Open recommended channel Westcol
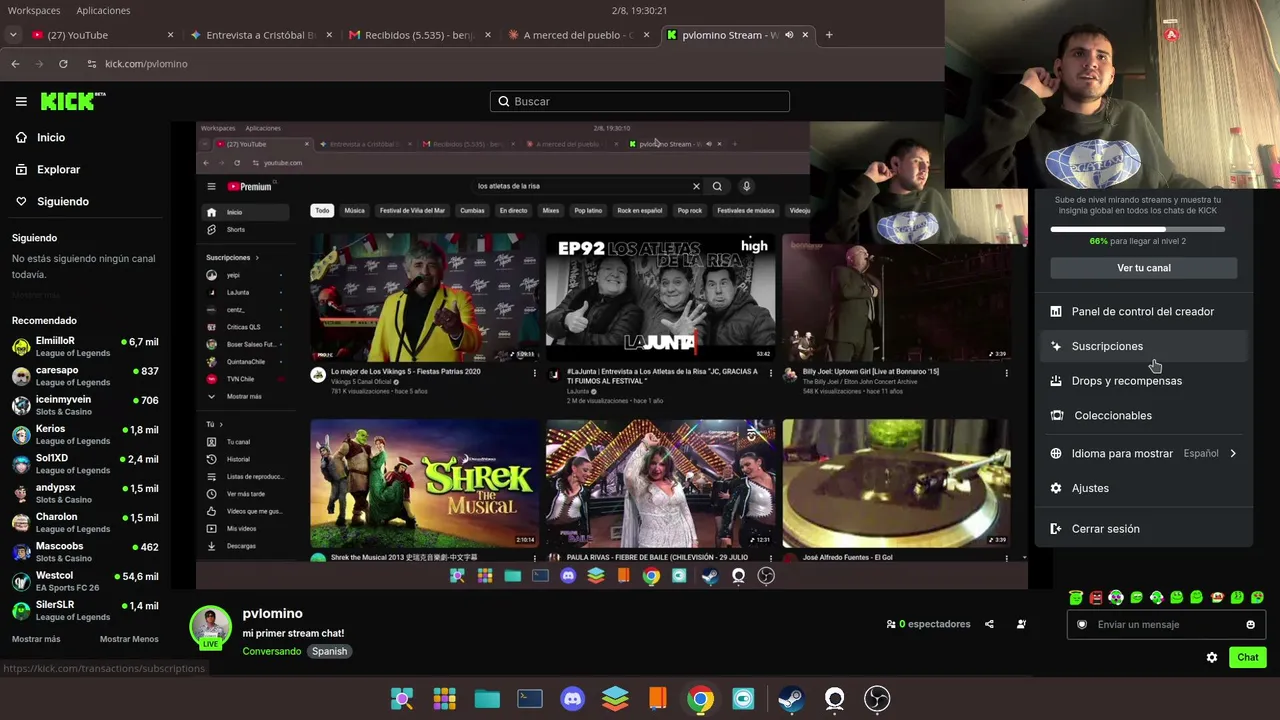1280x720 pixels. pyautogui.click(x=85, y=581)
